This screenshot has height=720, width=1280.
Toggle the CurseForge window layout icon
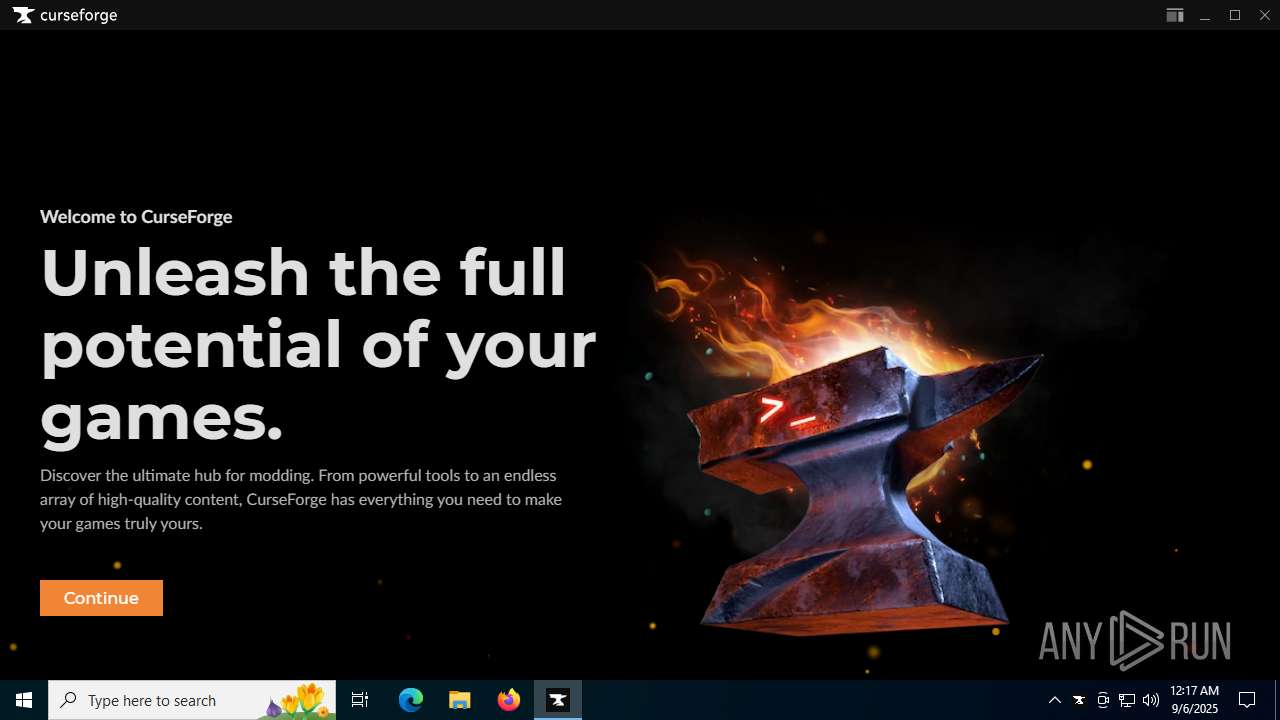(x=1175, y=15)
